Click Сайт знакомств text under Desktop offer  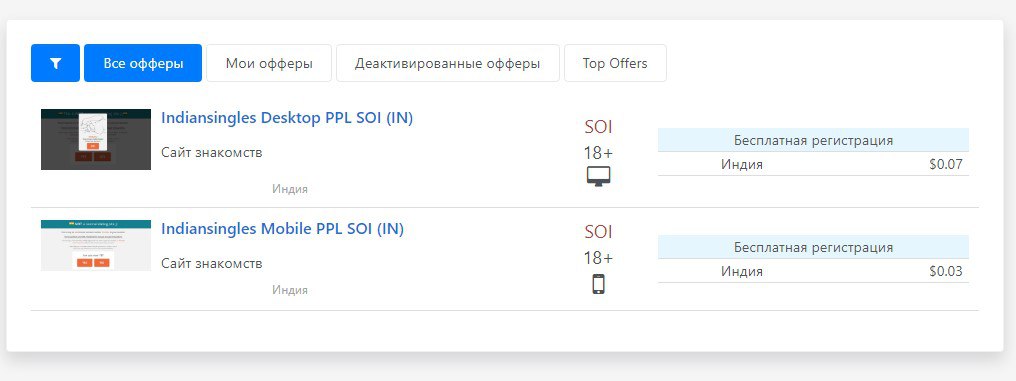point(212,153)
